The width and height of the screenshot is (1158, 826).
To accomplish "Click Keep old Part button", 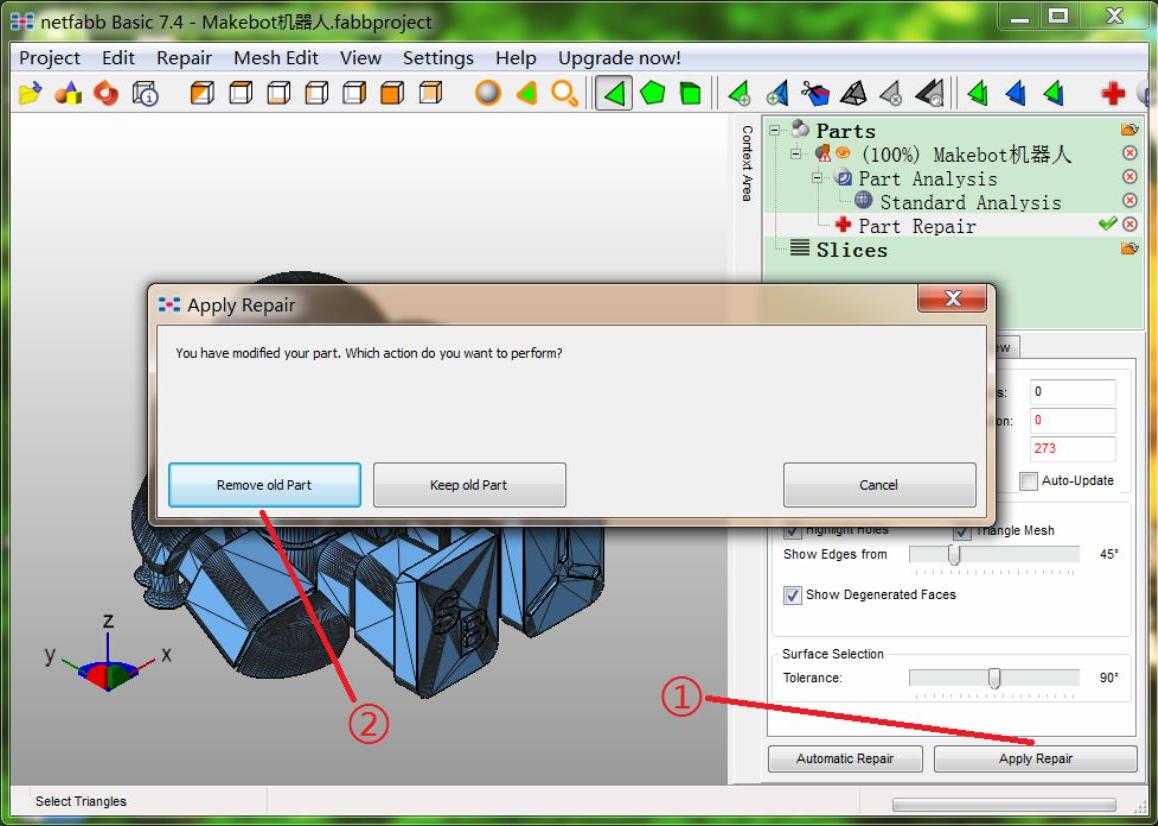I will coord(469,485).
